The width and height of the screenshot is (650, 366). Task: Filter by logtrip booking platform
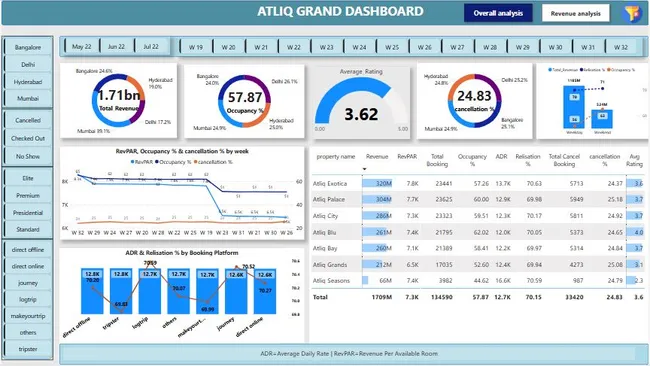28,299
